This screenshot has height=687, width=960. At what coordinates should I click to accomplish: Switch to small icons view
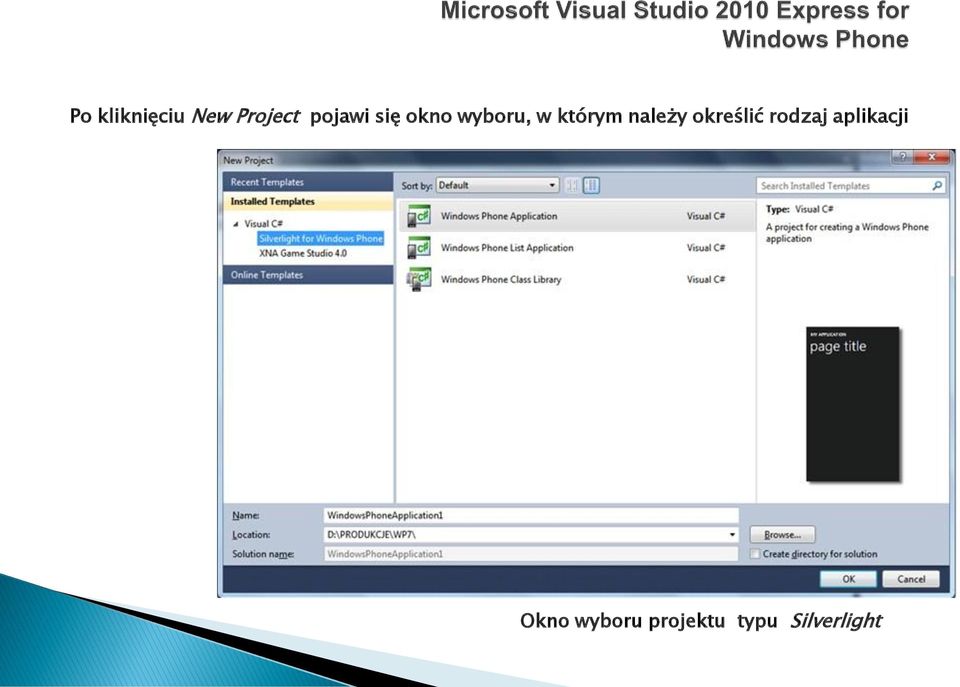tap(572, 185)
